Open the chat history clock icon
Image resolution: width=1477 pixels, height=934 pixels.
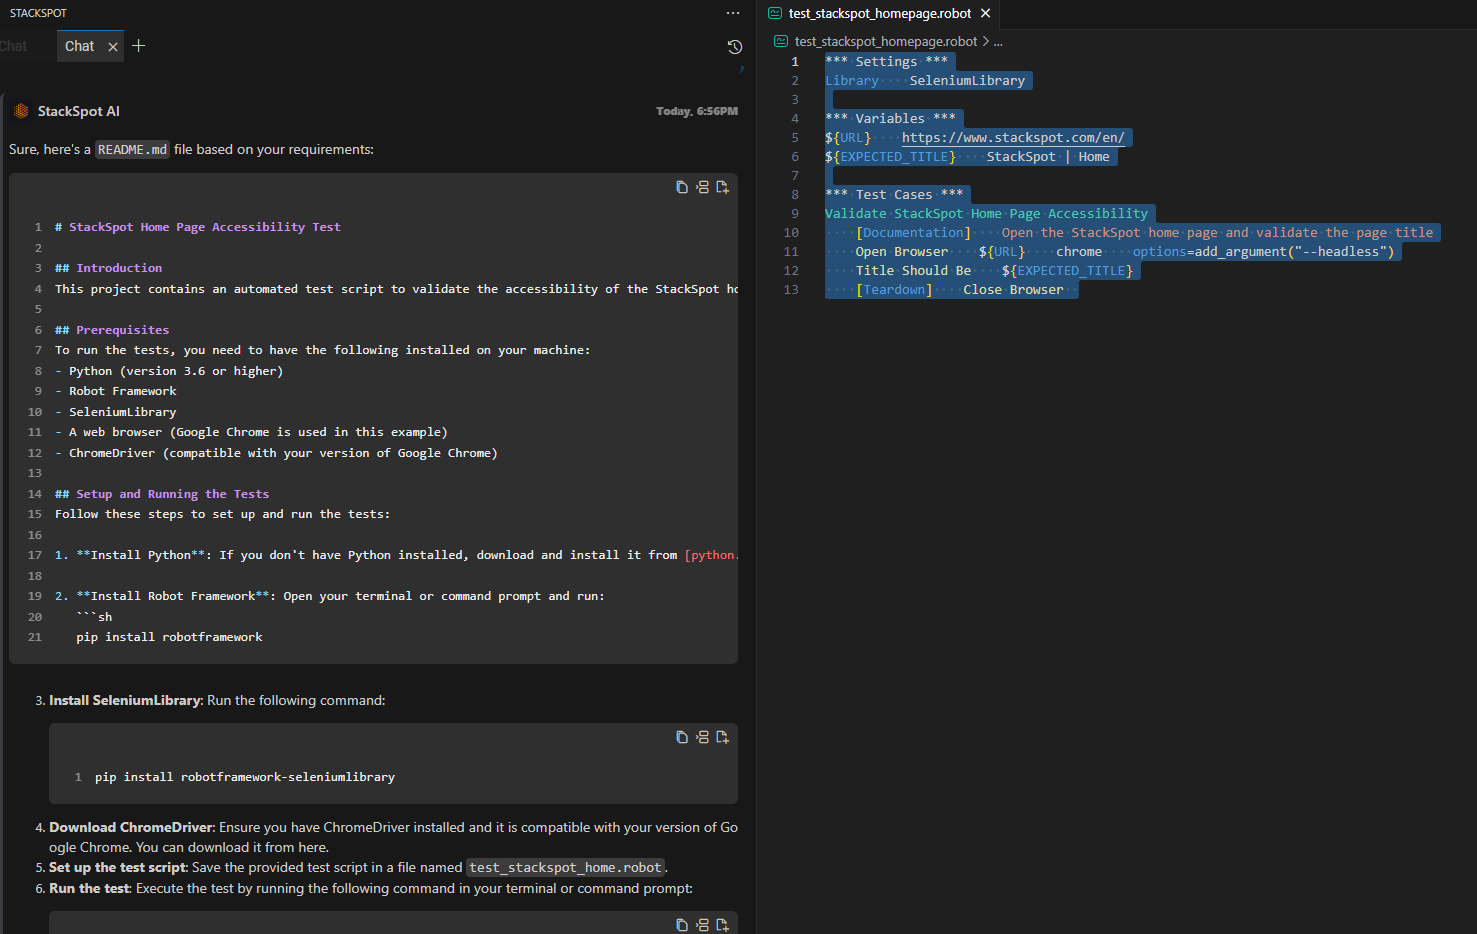734,47
